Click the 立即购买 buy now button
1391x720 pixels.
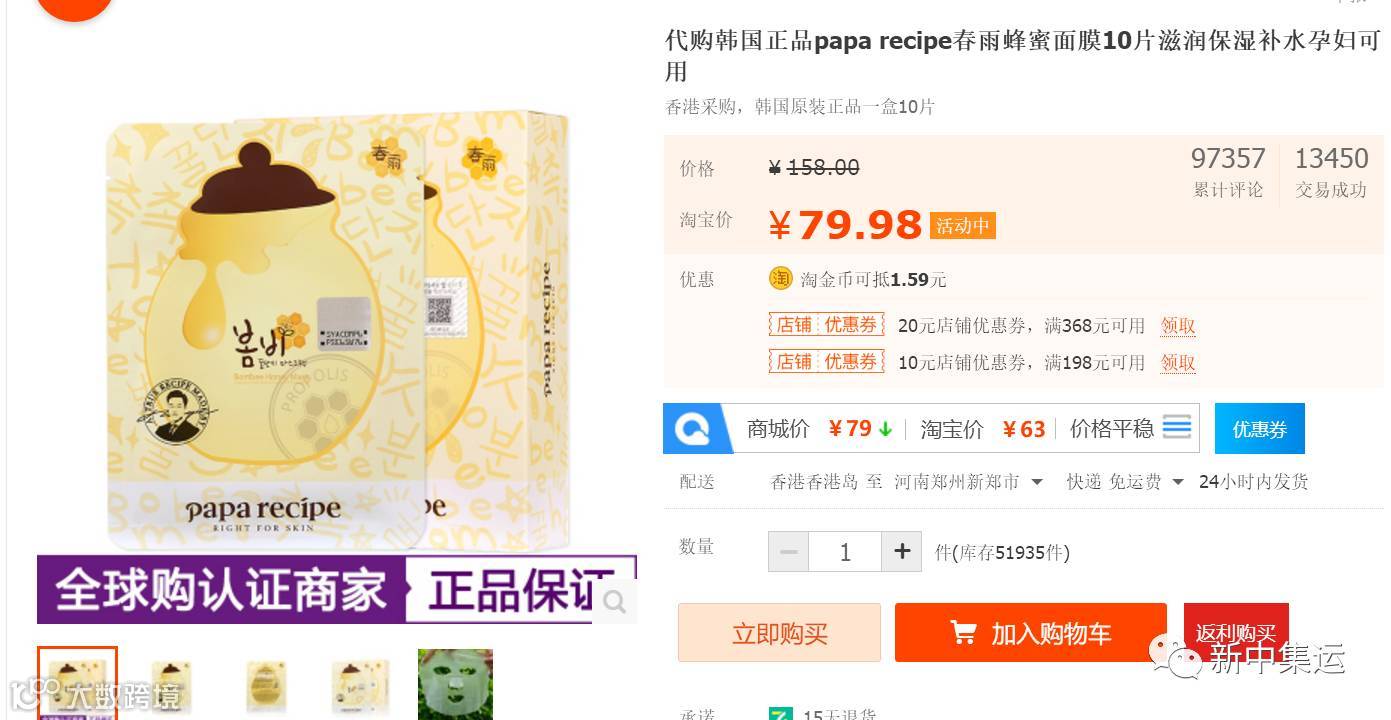779,633
